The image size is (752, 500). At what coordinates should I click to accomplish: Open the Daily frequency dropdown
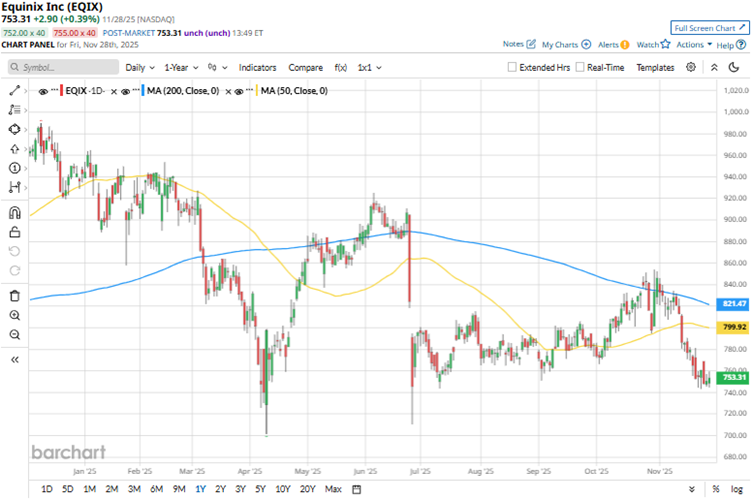pyautogui.click(x=140, y=68)
